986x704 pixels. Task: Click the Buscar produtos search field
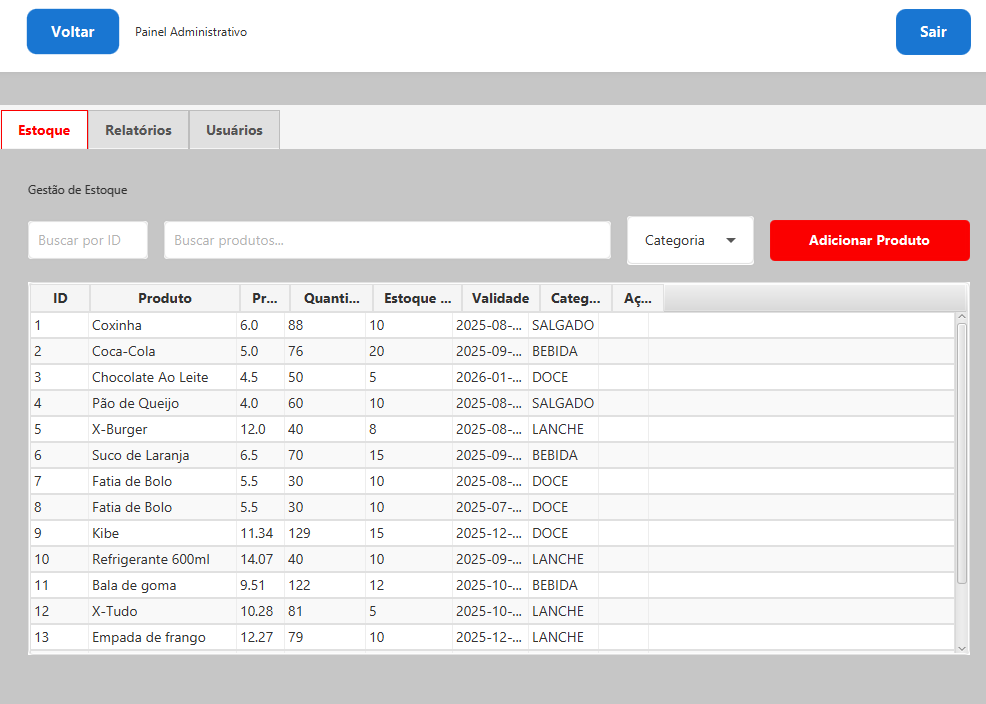tap(388, 240)
